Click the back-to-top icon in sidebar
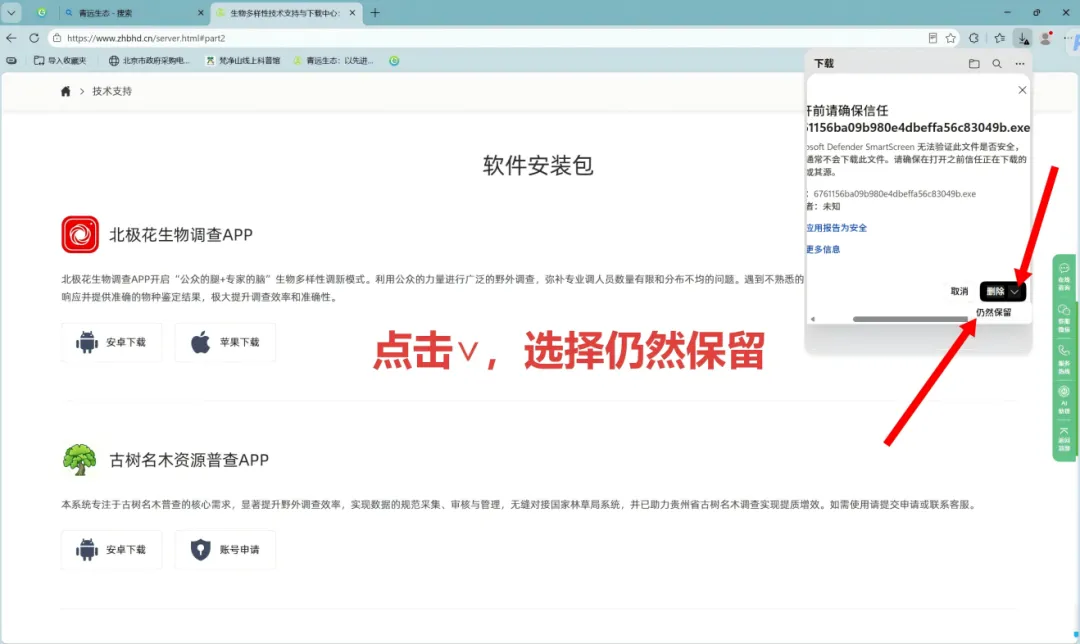 [1063, 439]
